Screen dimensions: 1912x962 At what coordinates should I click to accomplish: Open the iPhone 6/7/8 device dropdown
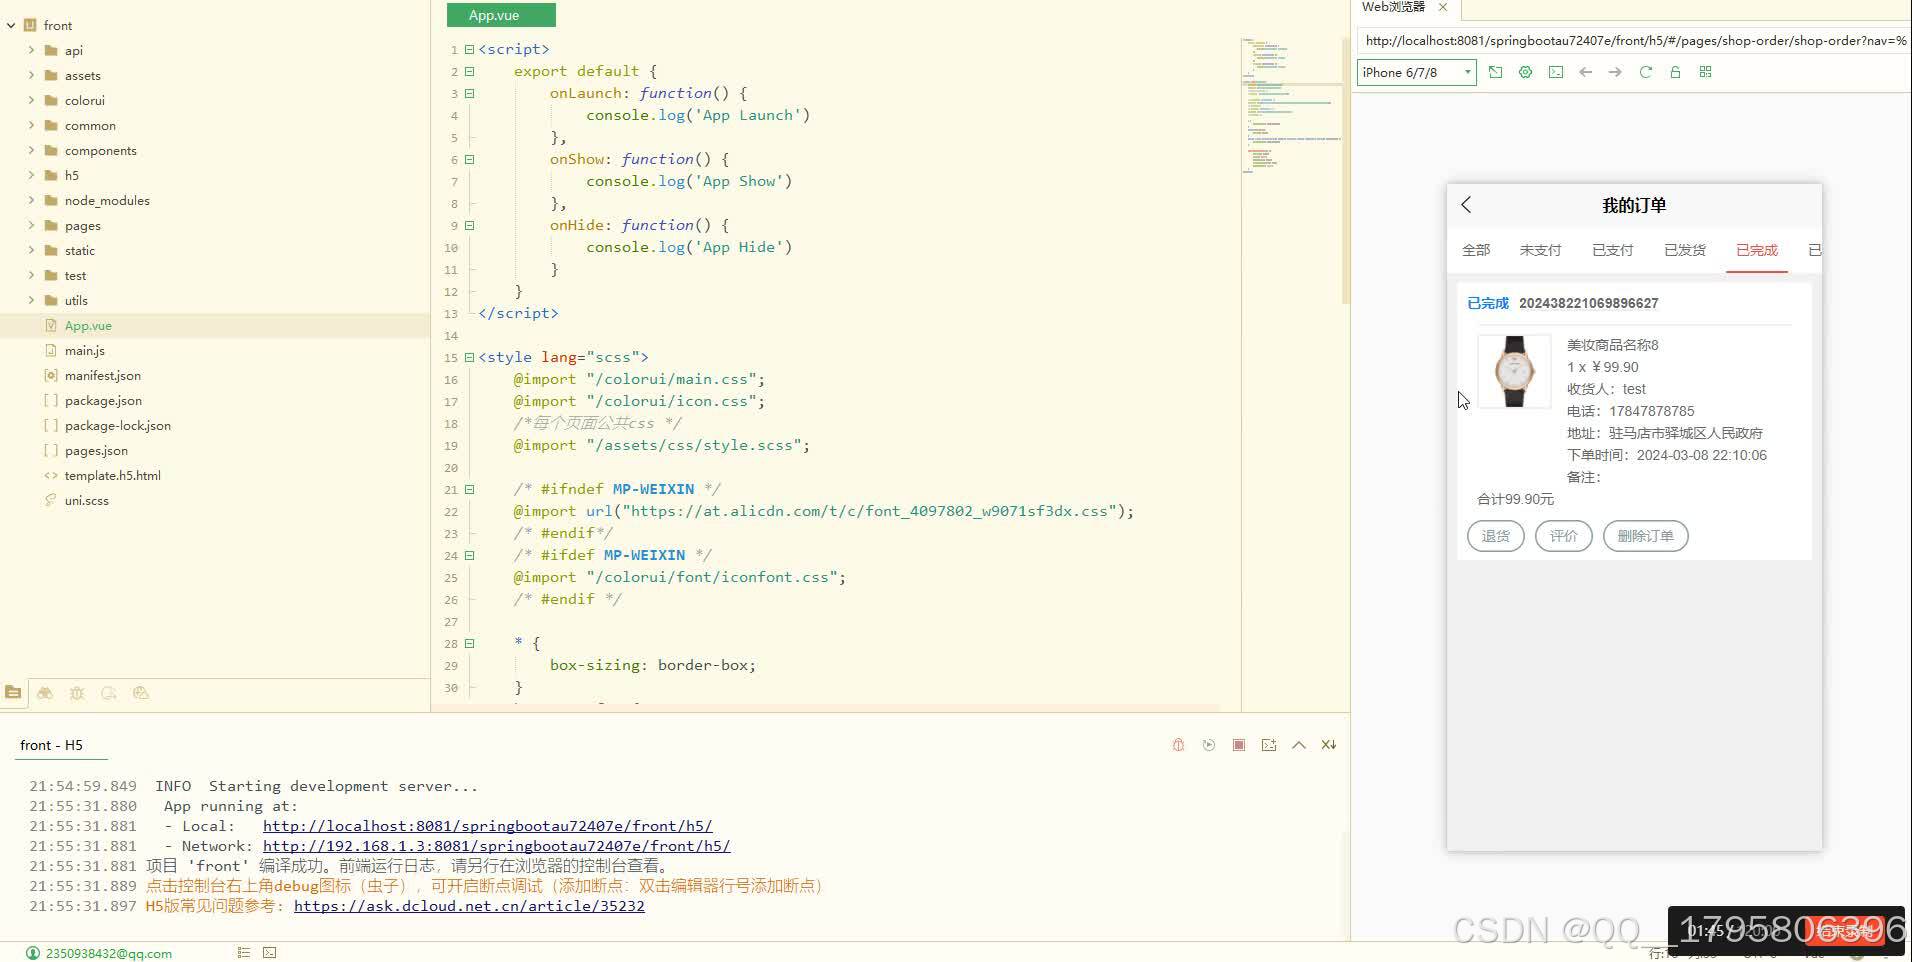pos(1417,72)
